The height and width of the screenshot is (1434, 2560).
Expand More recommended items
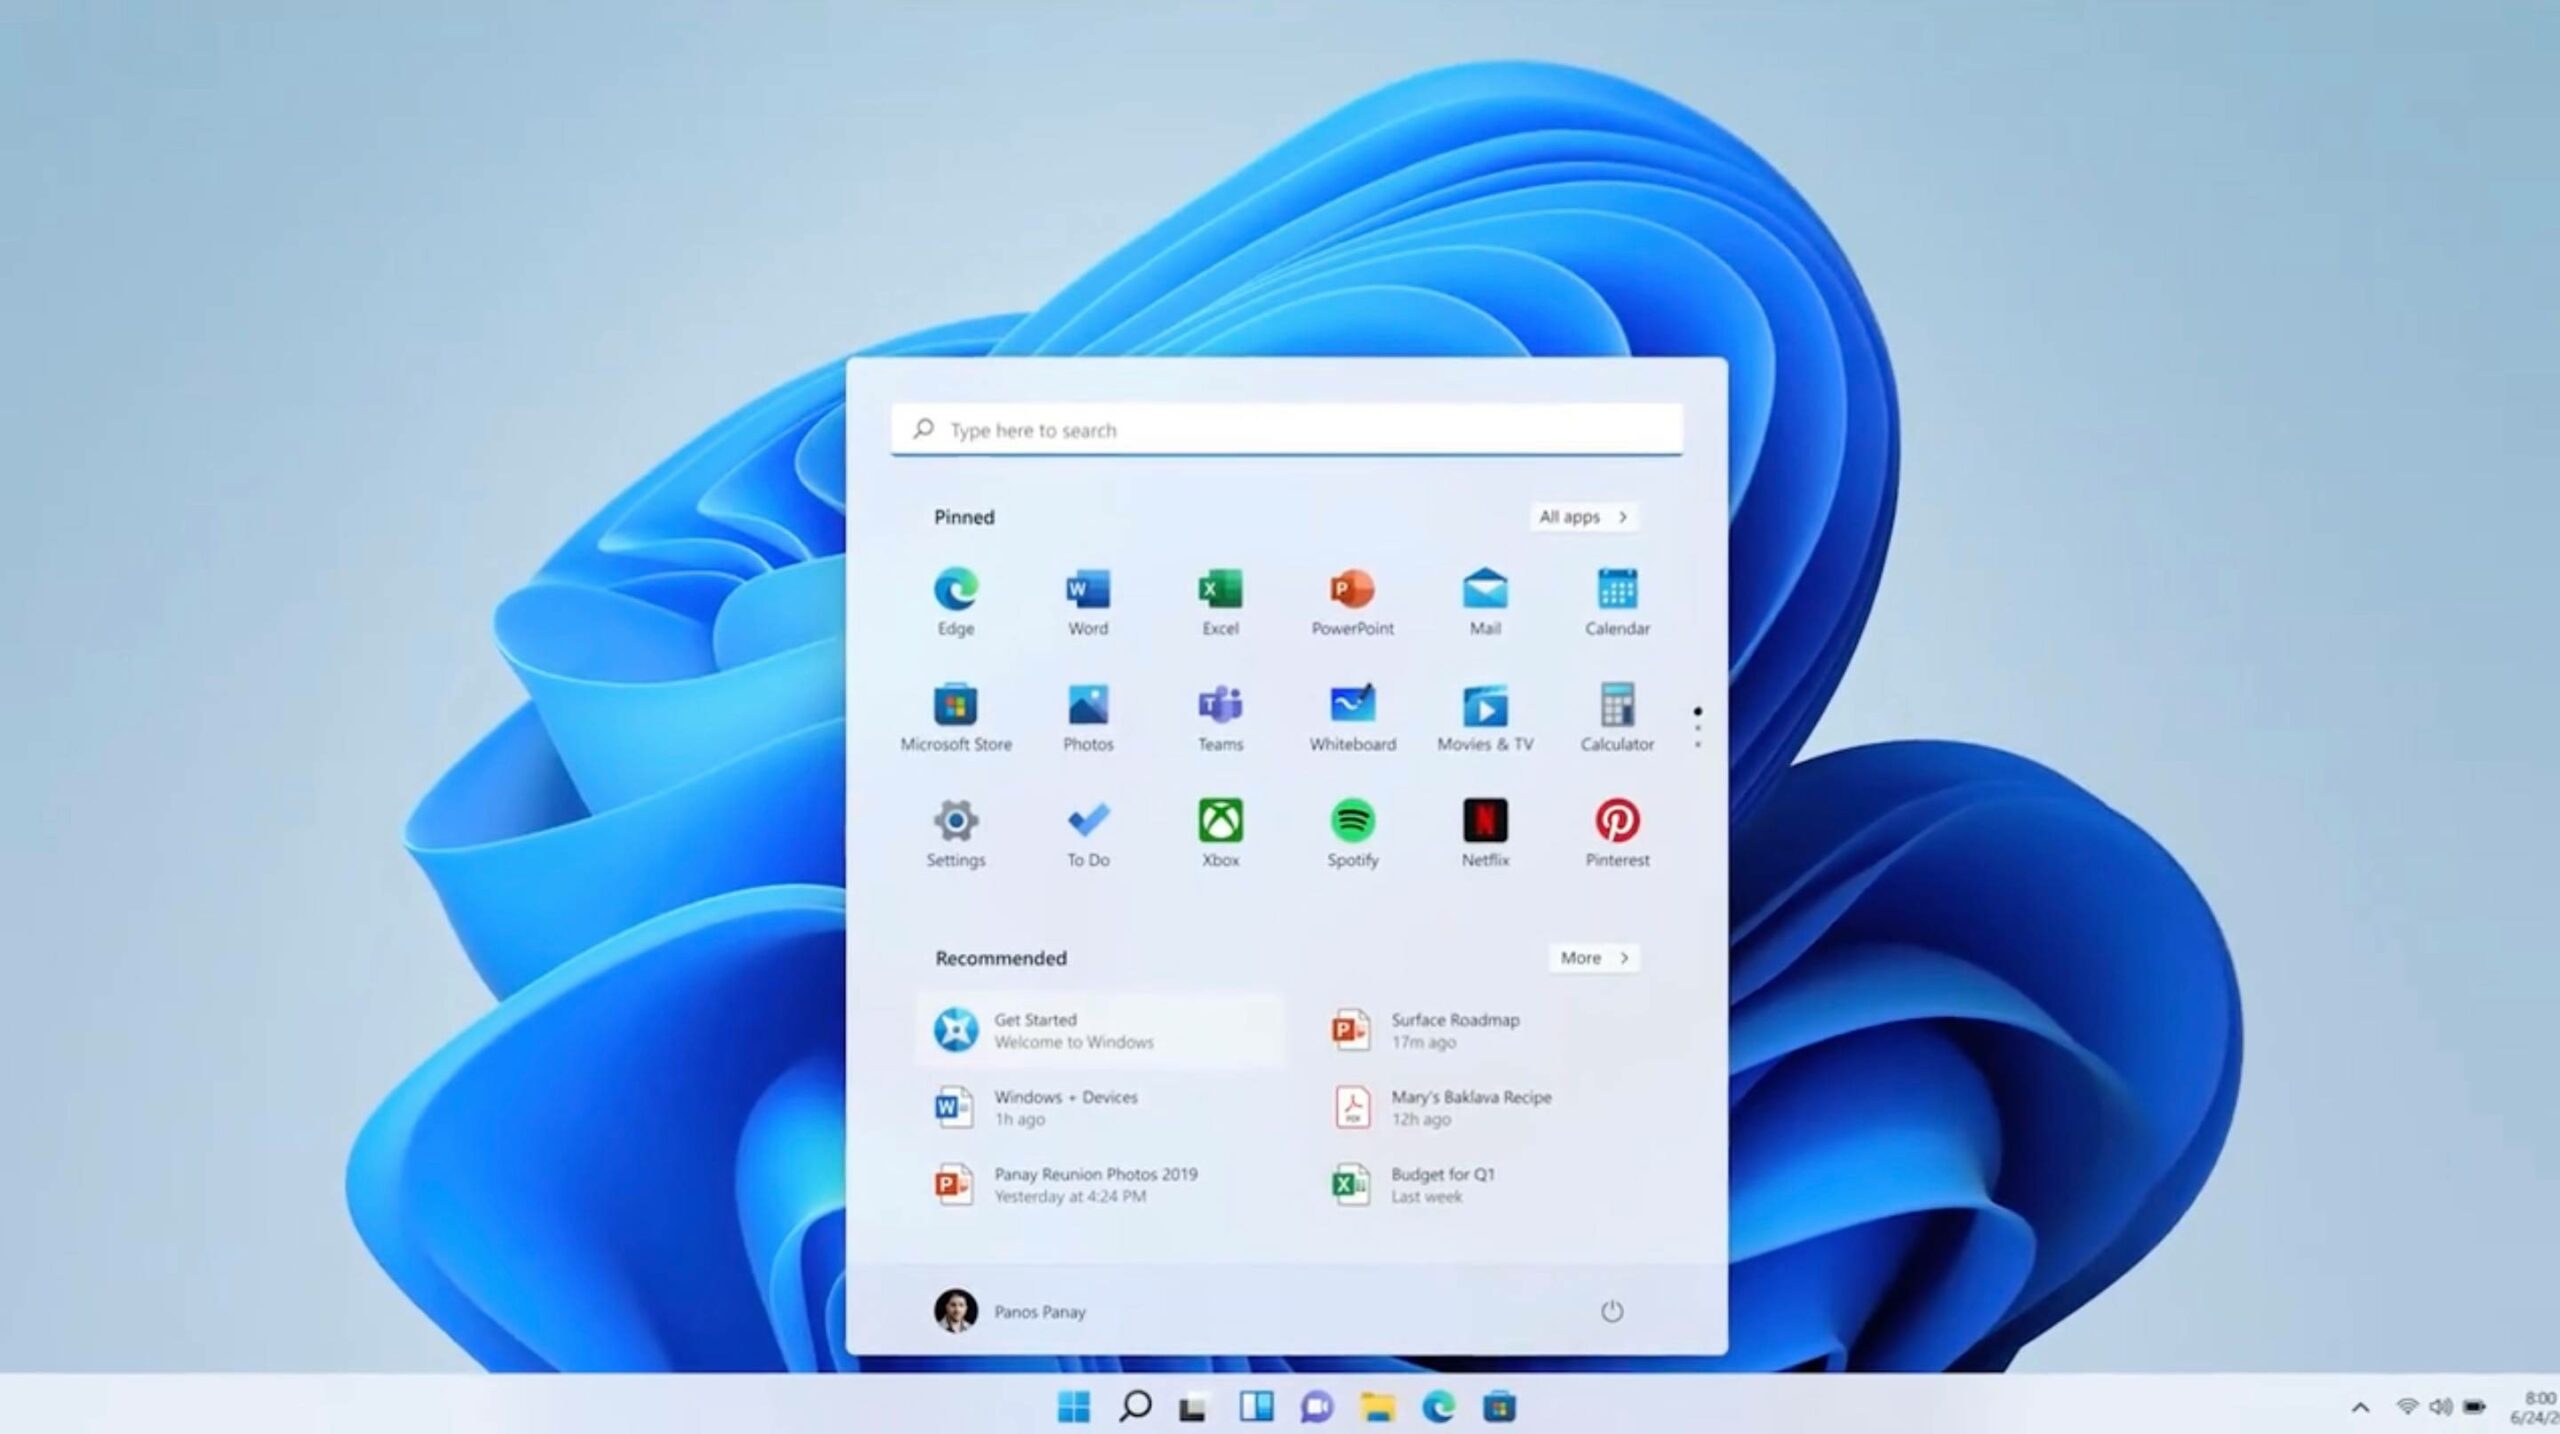tap(1594, 958)
